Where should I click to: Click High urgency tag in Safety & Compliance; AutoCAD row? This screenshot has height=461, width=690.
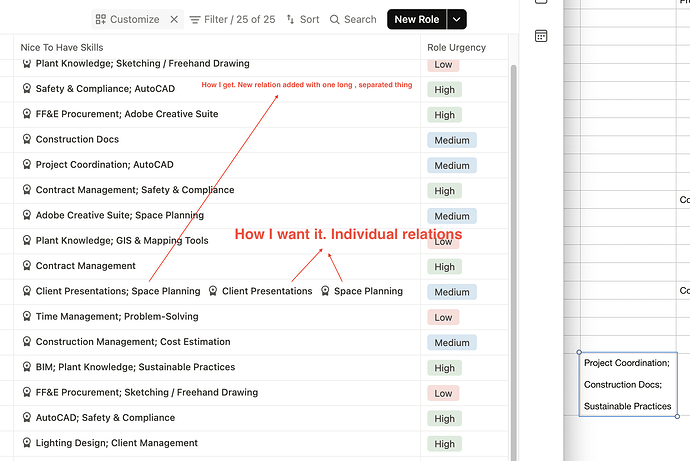[x=444, y=90]
